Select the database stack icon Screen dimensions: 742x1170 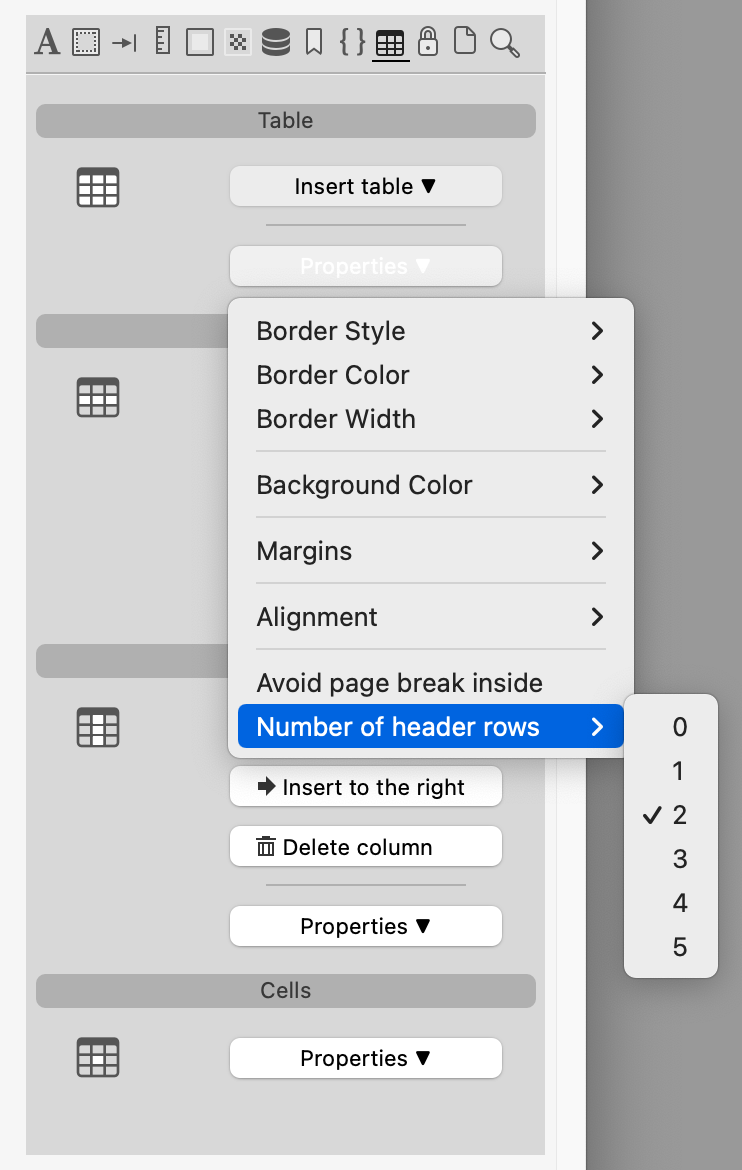click(276, 43)
